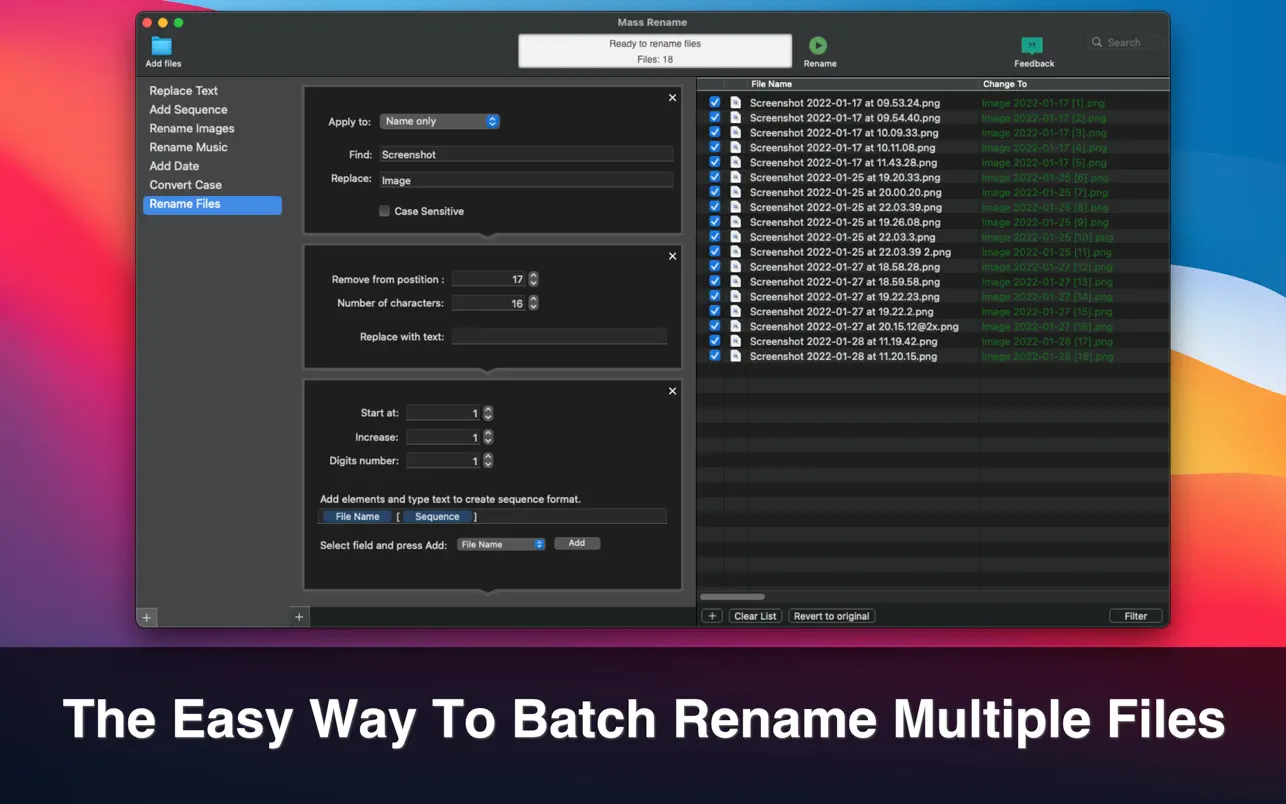Click the Filter button
This screenshot has height=804, width=1286.
tap(1136, 616)
